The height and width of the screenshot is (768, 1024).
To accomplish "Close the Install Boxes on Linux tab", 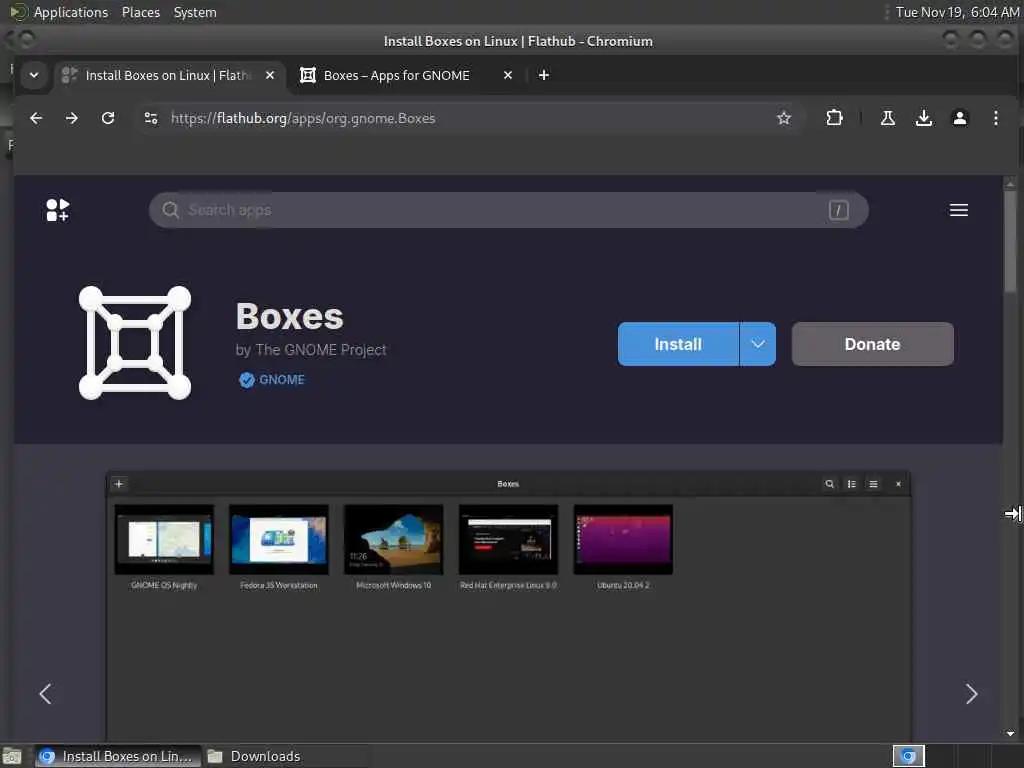I will click(270, 75).
